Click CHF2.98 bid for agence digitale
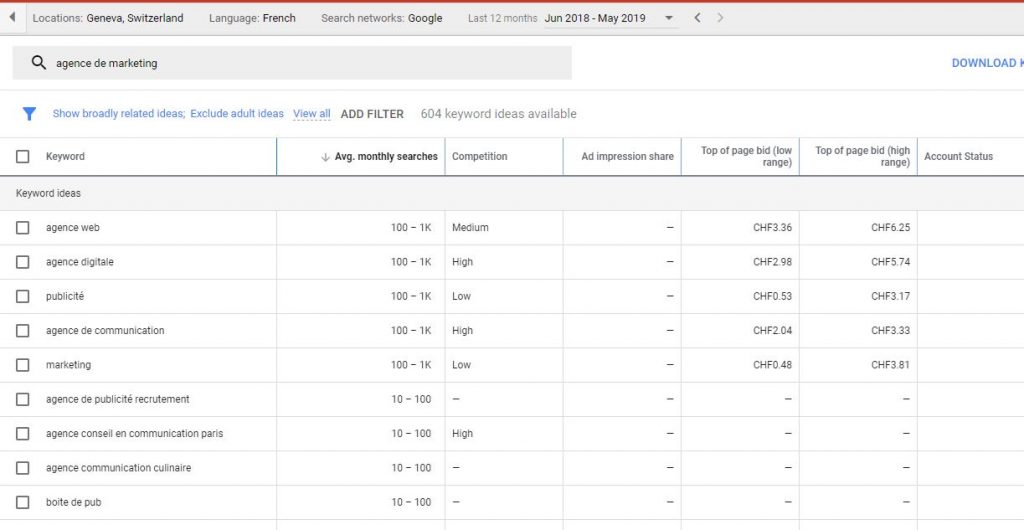The image size is (1024, 530). [772, 262]
